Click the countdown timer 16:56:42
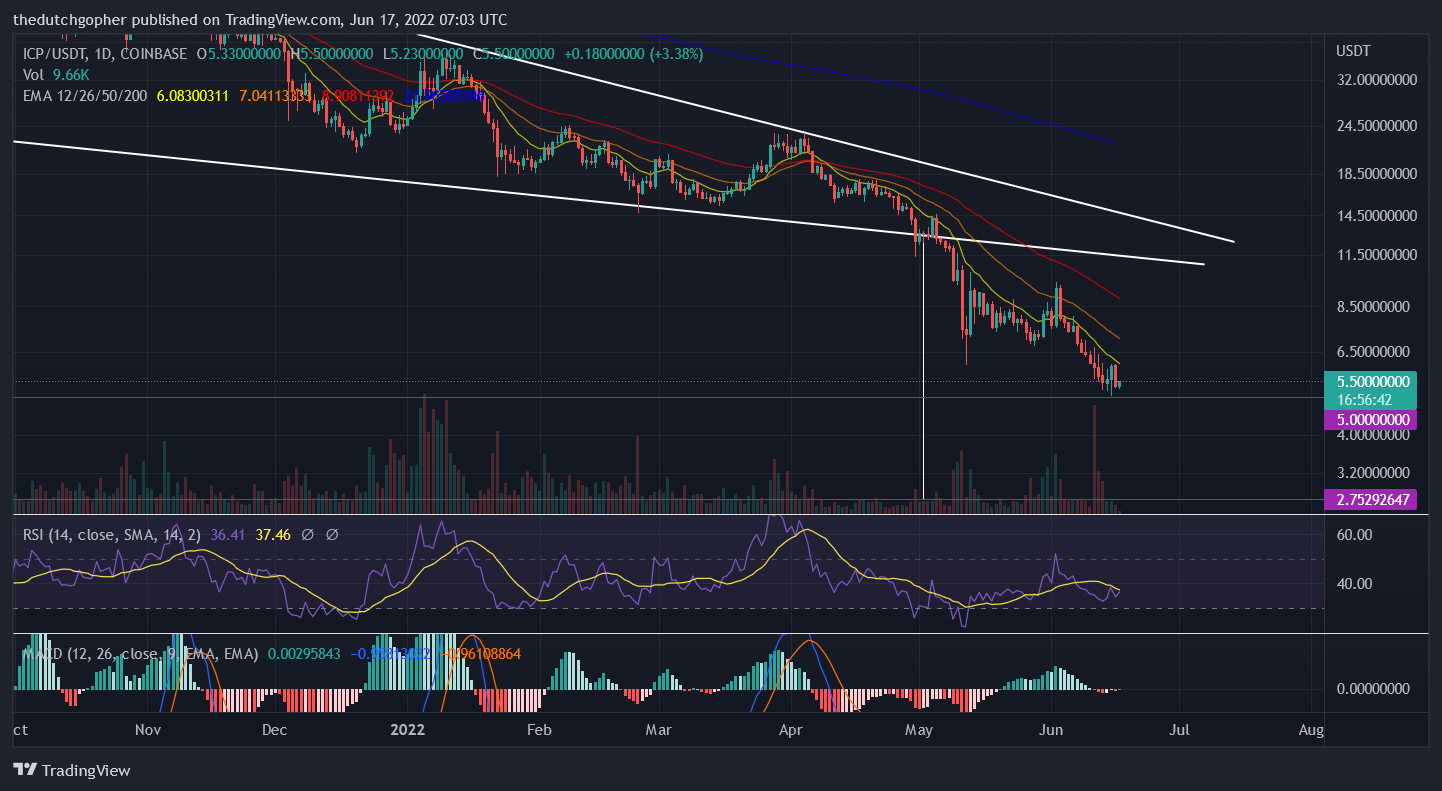The height and width of the screenshot is (791, 1442). (1364, 398)
